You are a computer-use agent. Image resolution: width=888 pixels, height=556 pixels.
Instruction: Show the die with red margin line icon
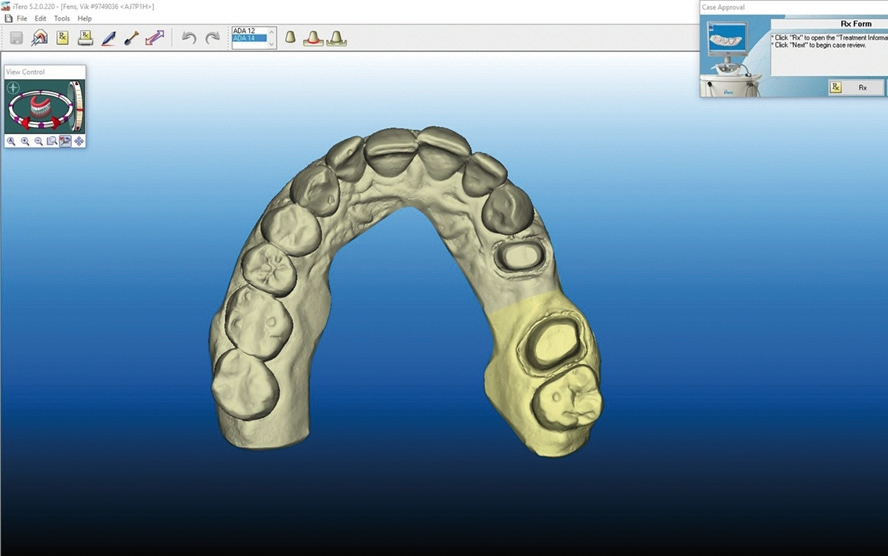click(x=313, y=39)
